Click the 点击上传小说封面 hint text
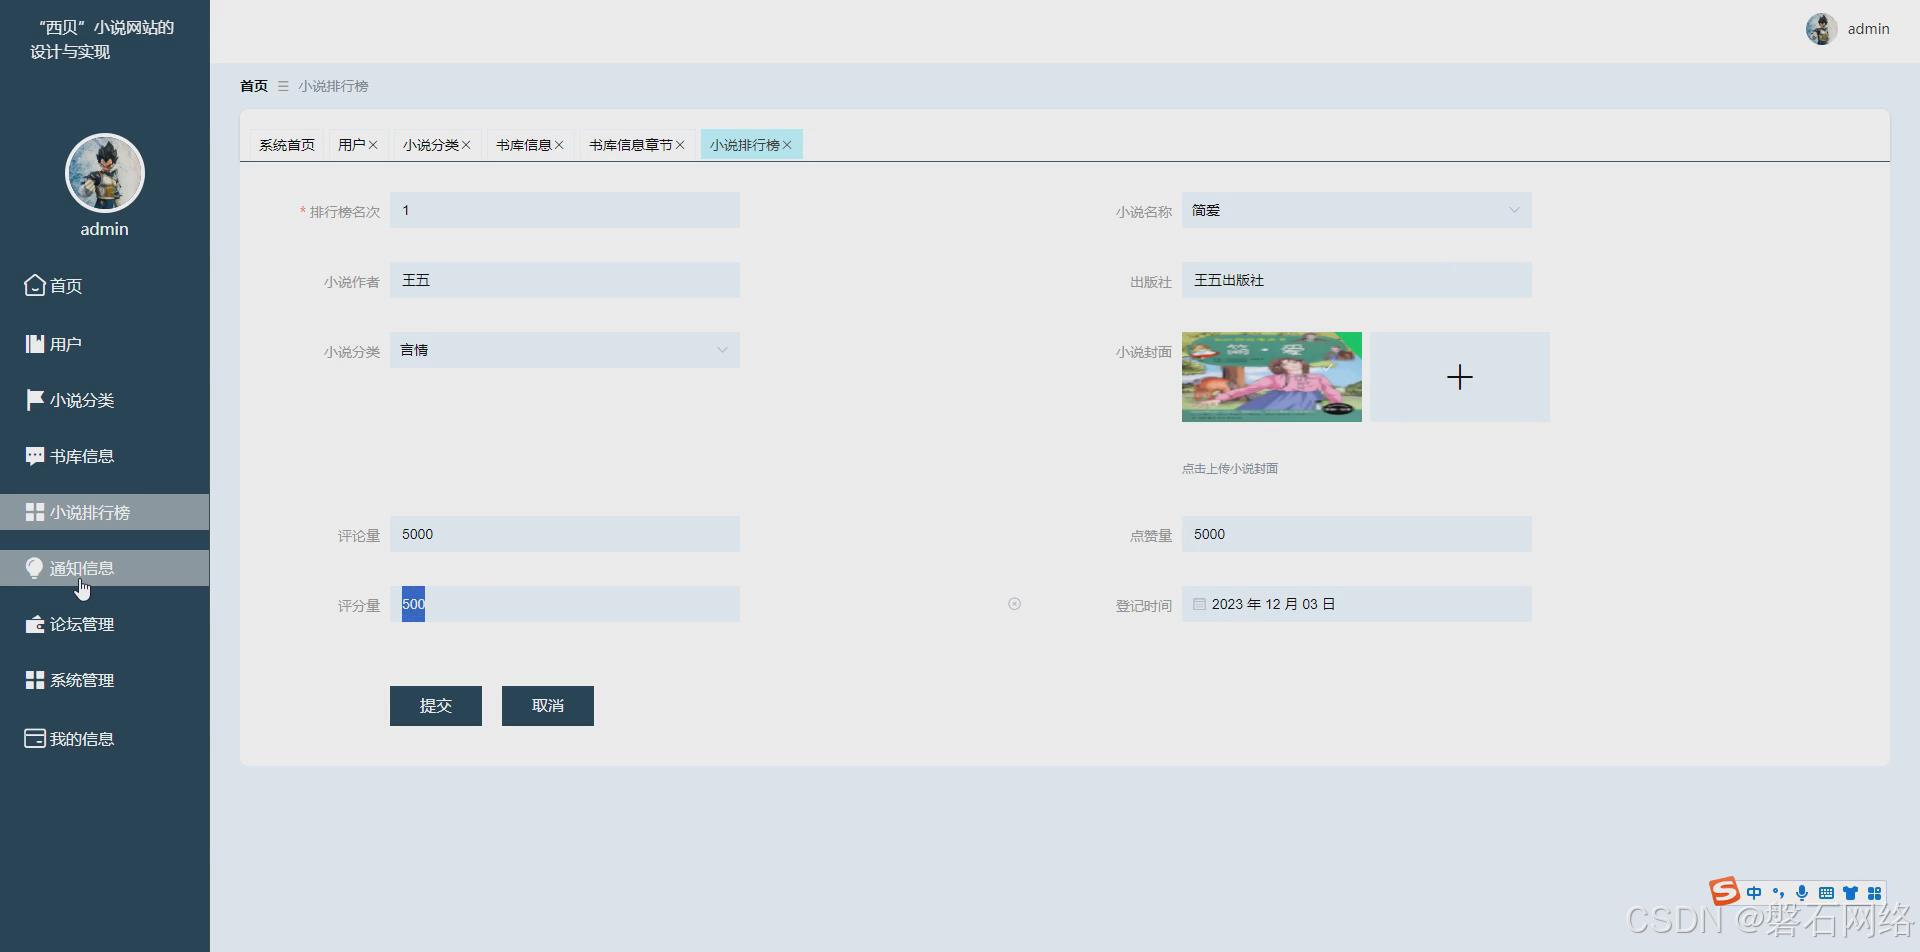Viewport: 1920px width, 952px height. [x=1230, y=468]
